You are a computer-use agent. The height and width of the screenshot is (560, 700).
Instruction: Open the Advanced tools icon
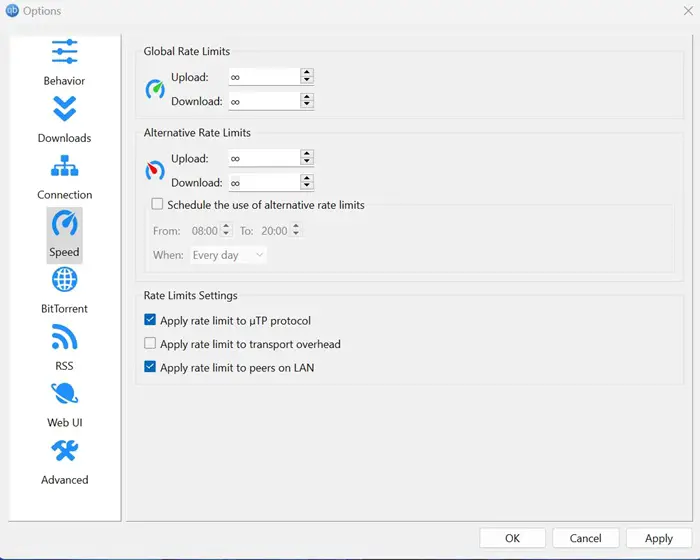(x=65, y=451)
